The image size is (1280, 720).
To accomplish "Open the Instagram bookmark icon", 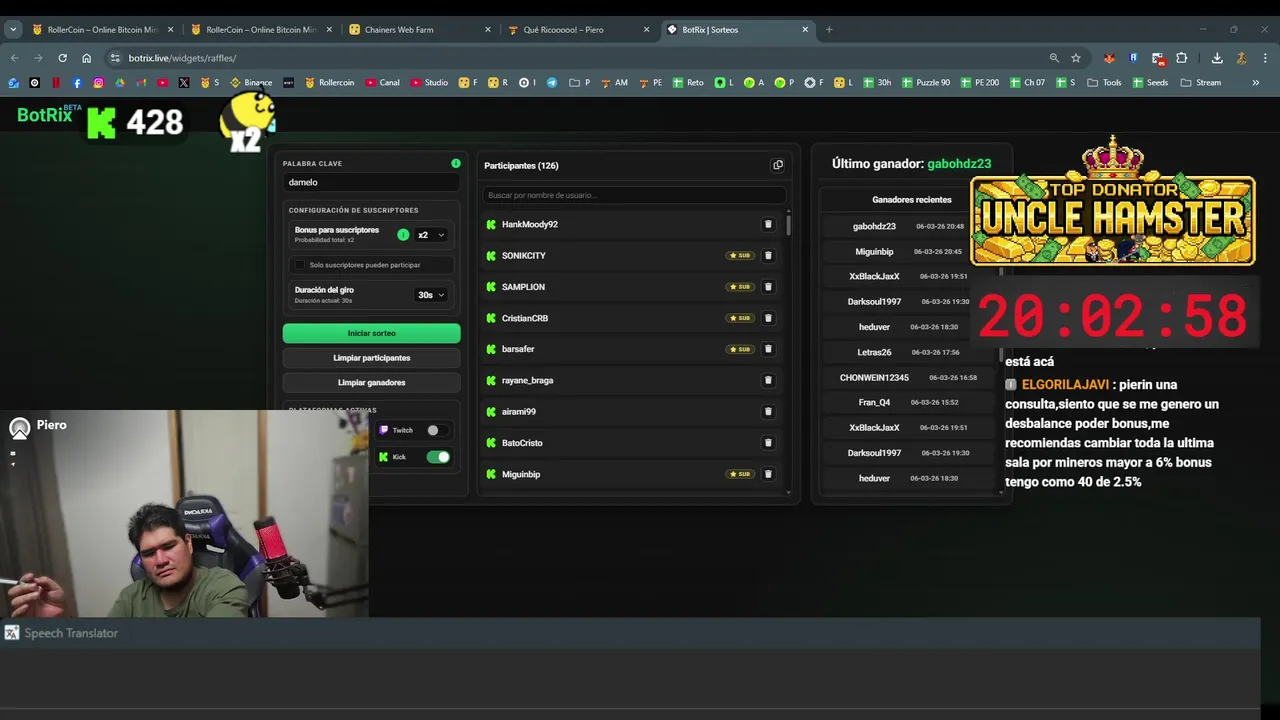I will (98, 83).
